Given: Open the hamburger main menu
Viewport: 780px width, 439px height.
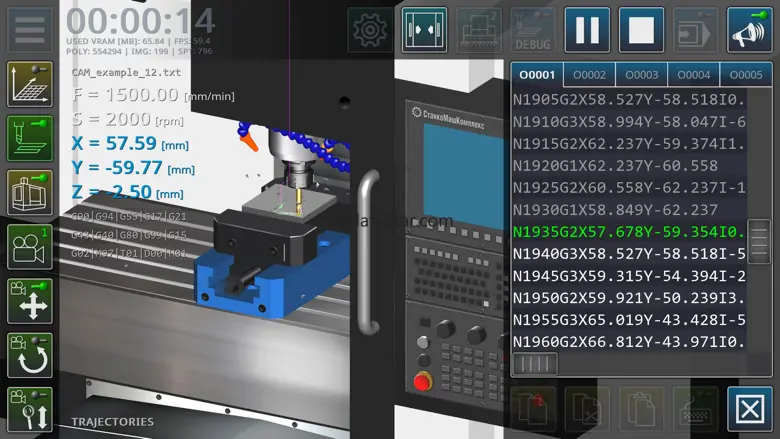Looking at the screenshot, I should [x=29, y=30].
